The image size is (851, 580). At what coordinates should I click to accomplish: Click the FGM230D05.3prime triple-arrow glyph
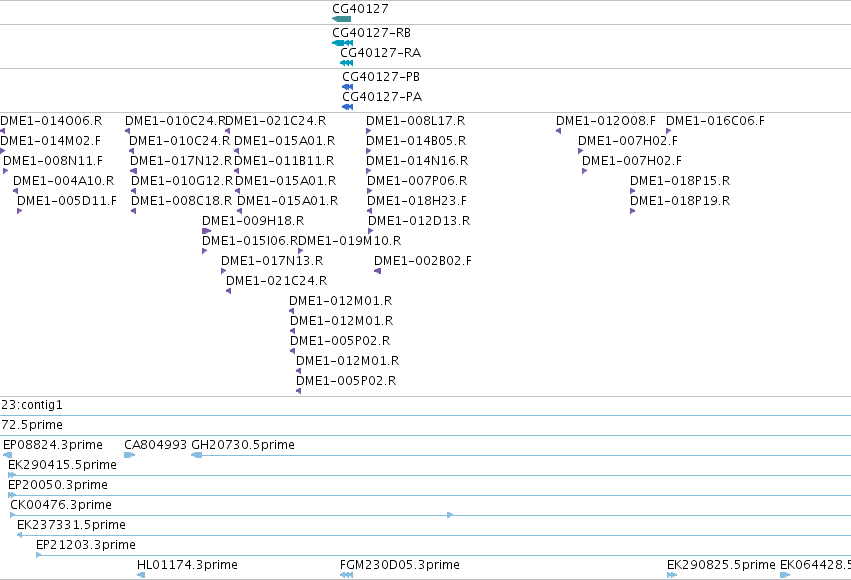pyautogui.click(x=346, y=575)
